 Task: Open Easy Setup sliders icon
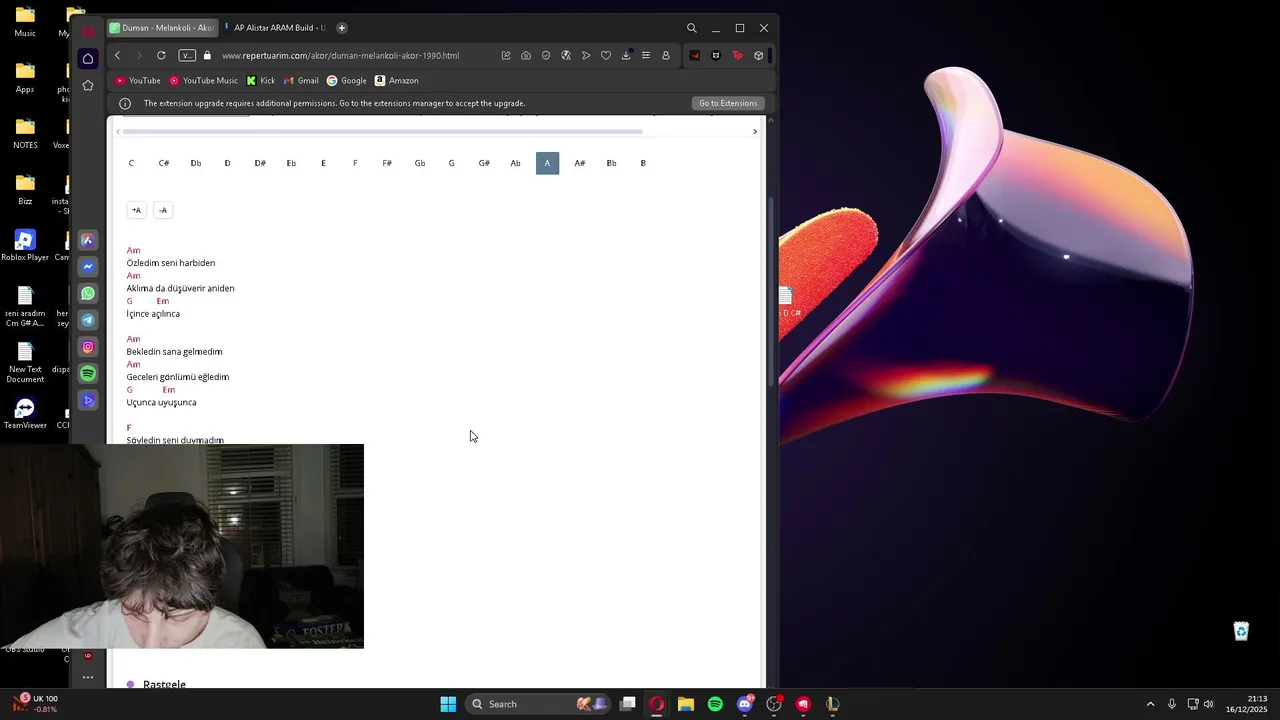pyautogui.click(x=646, y=55)
